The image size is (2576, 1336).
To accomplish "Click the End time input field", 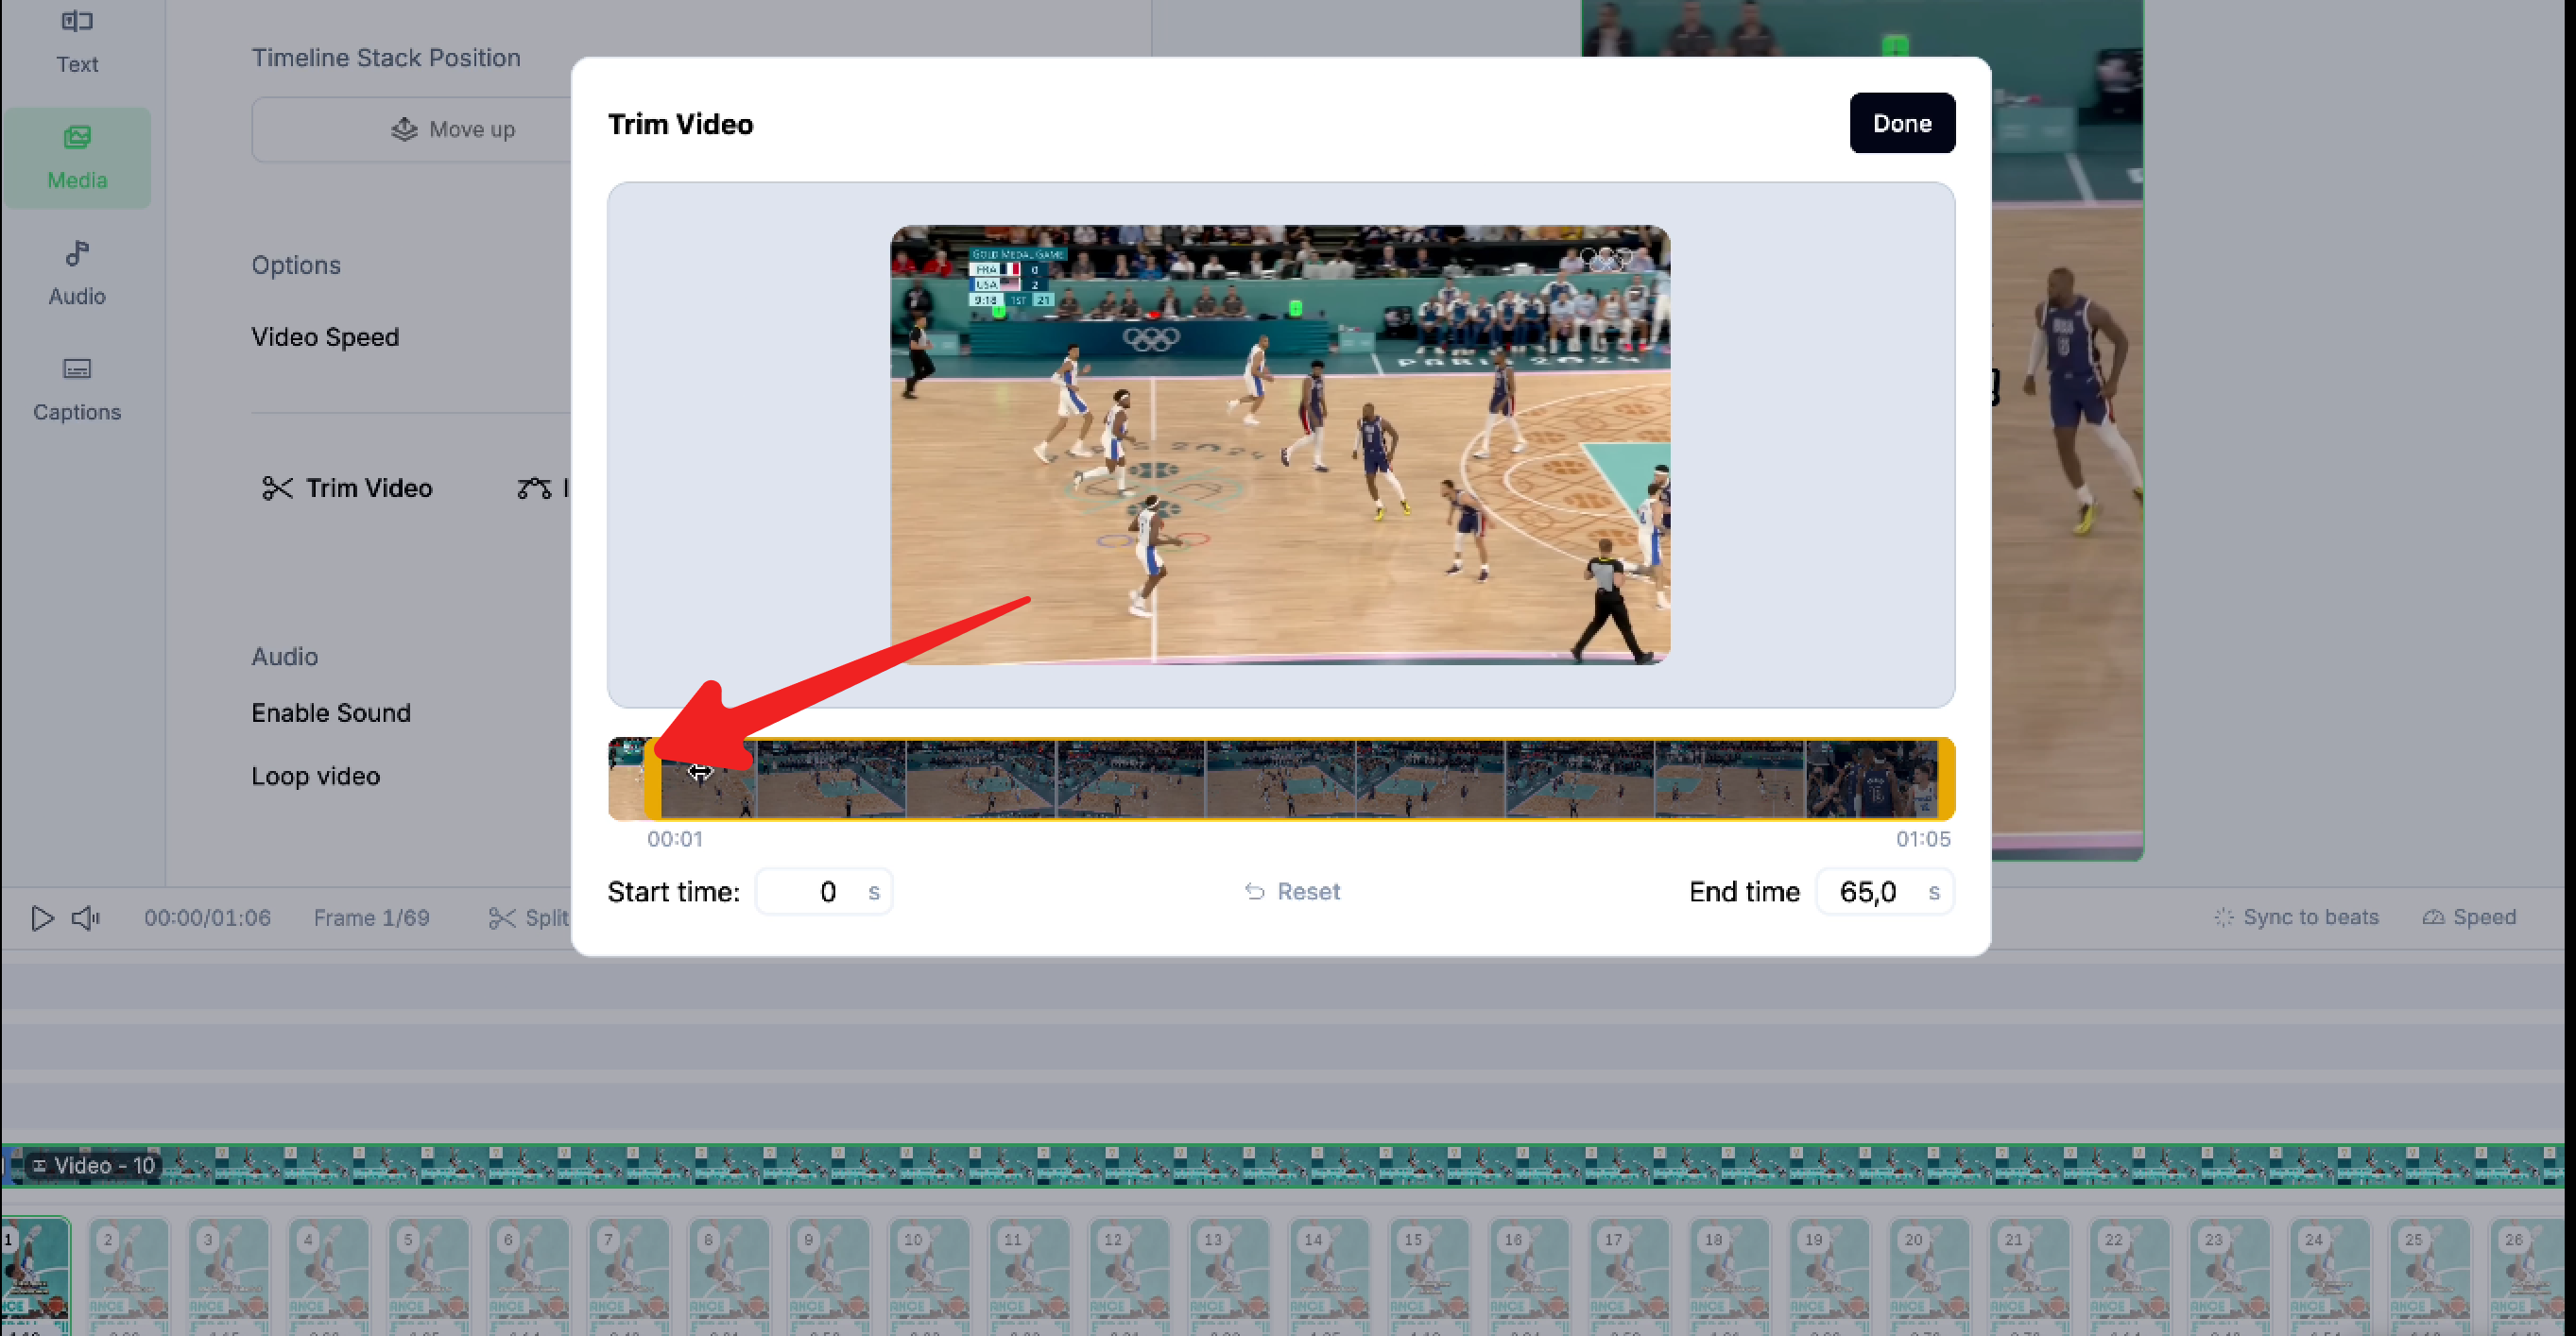I will tap(1869, 891).
